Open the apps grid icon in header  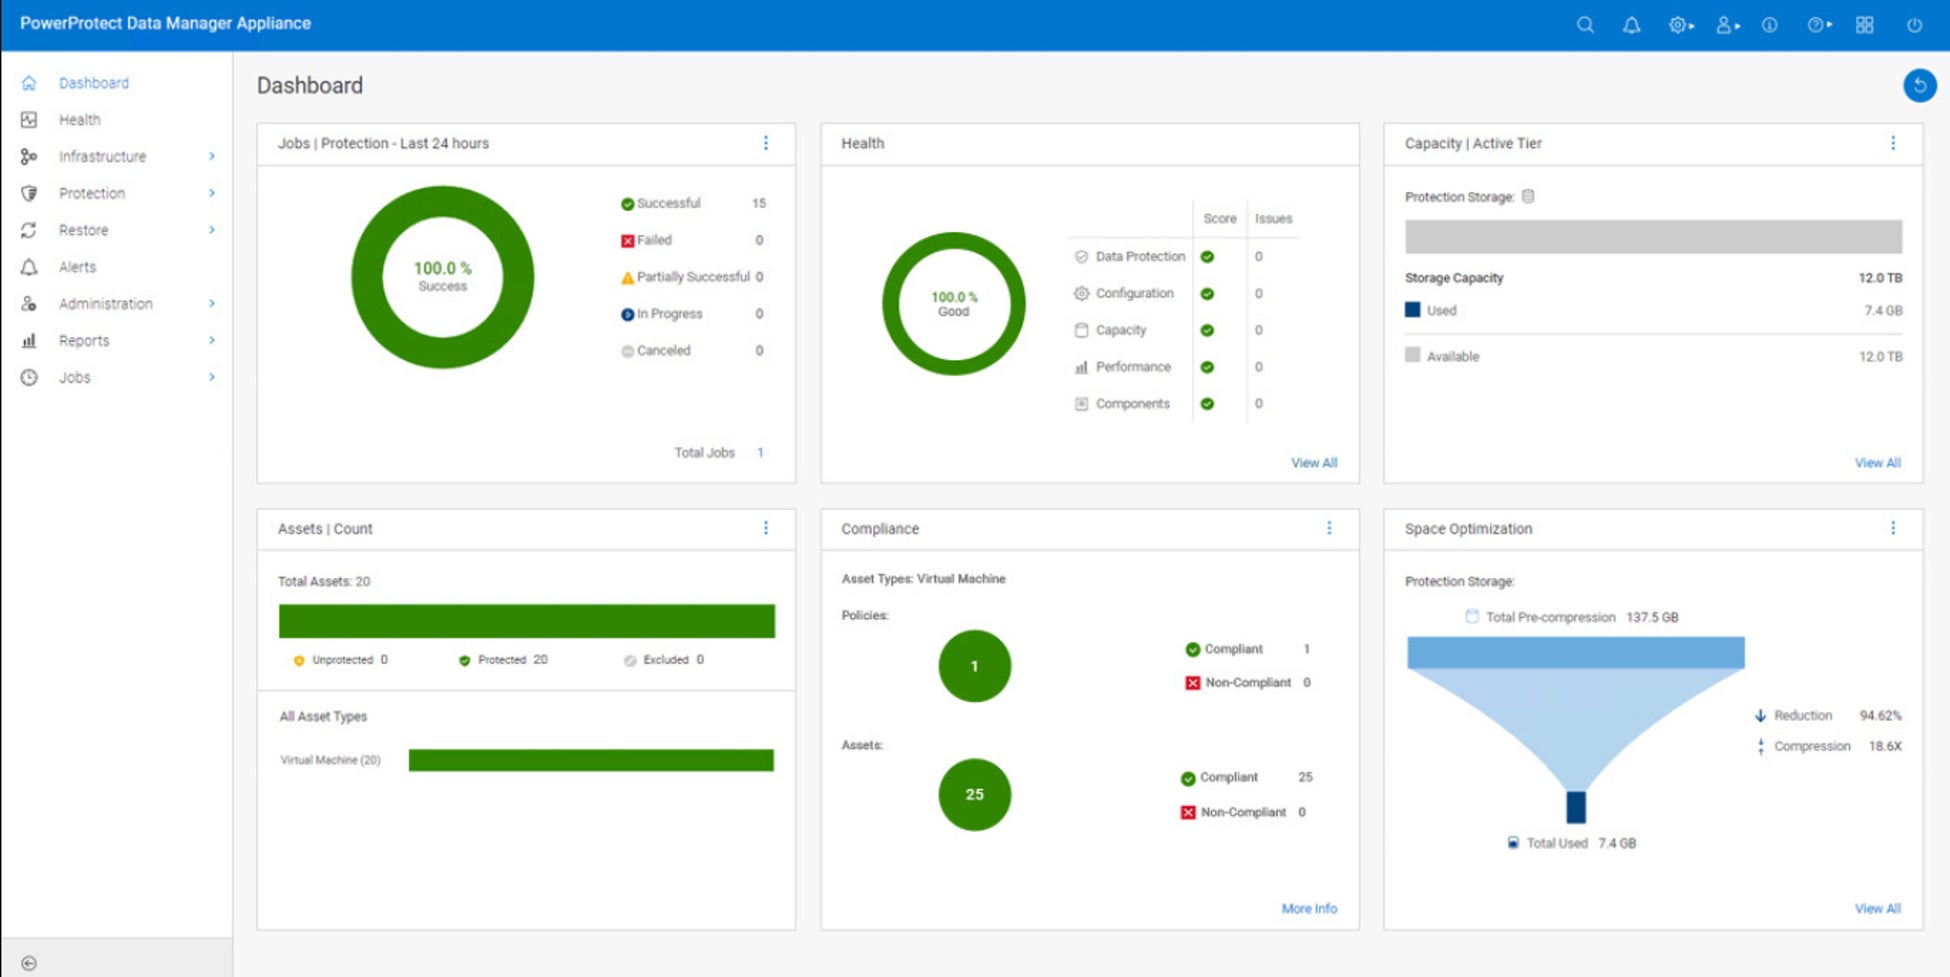tap(1864, 25)
